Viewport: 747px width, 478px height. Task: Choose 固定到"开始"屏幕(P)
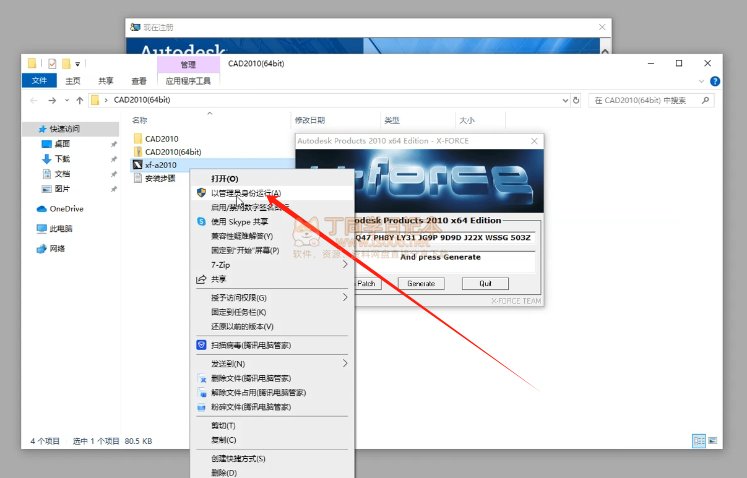point(272,250)
